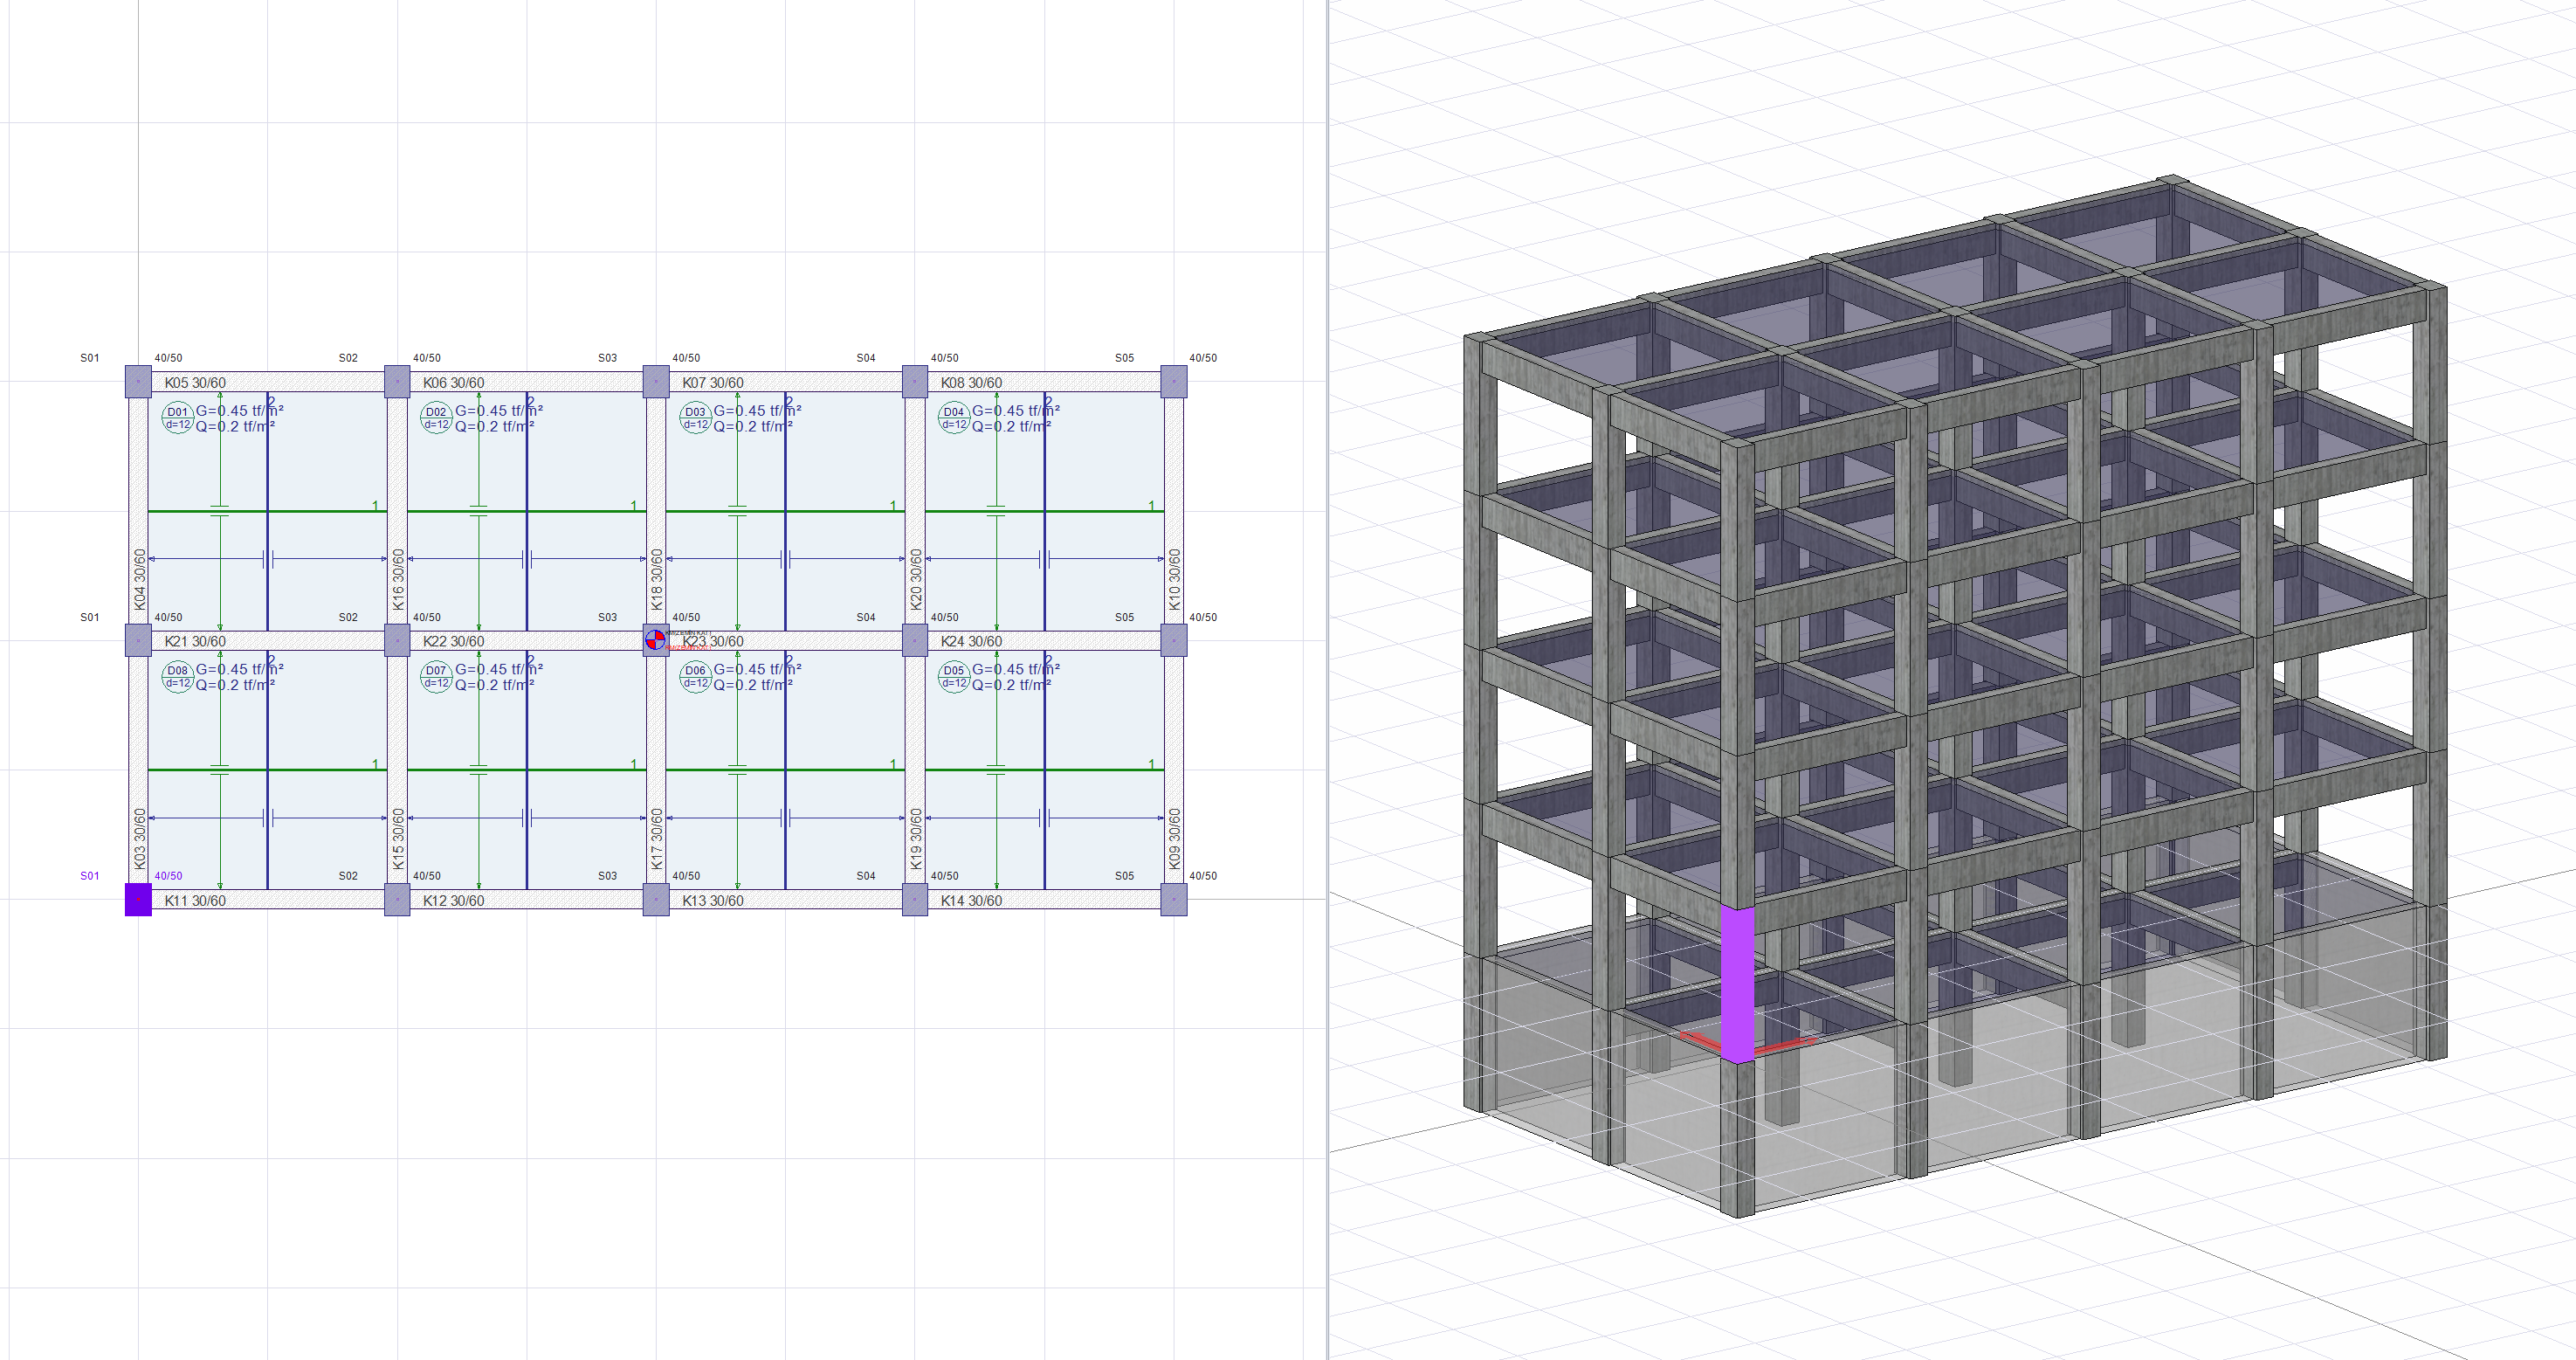The width and height of the screenshot is (2576, 1360).
Task: Select the K14 30/60 beam
Action: click(971, 900)
